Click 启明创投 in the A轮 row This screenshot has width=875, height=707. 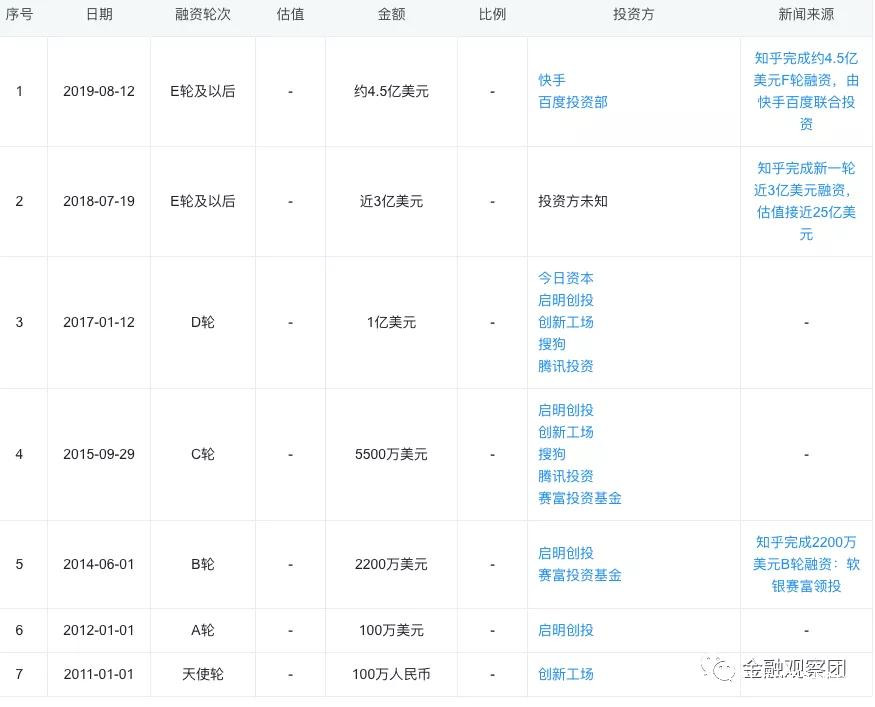(565, 630)
